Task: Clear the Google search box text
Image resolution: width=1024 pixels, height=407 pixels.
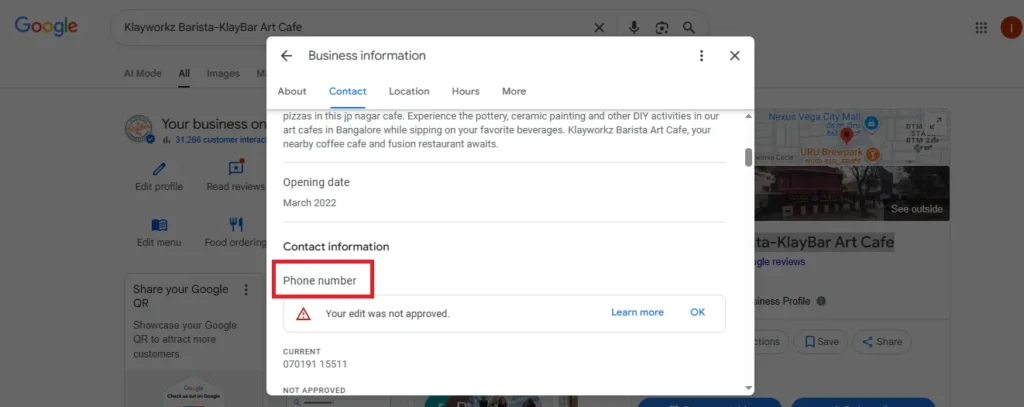Action: [599, 27]
